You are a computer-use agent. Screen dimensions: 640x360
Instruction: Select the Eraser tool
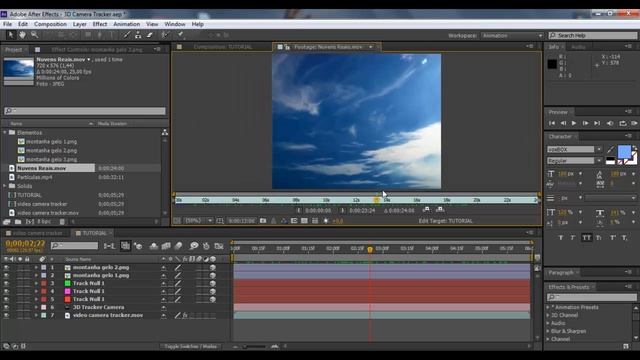click(x=150, y=35)
